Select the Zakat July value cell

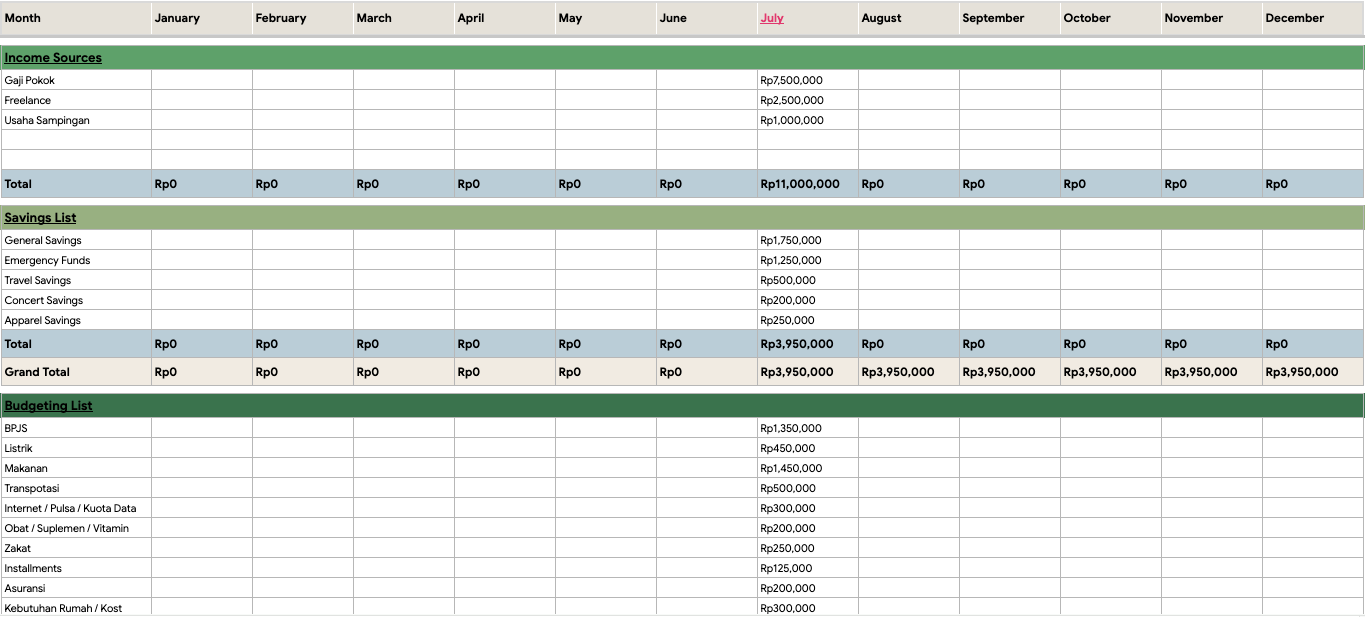(806, 548)
